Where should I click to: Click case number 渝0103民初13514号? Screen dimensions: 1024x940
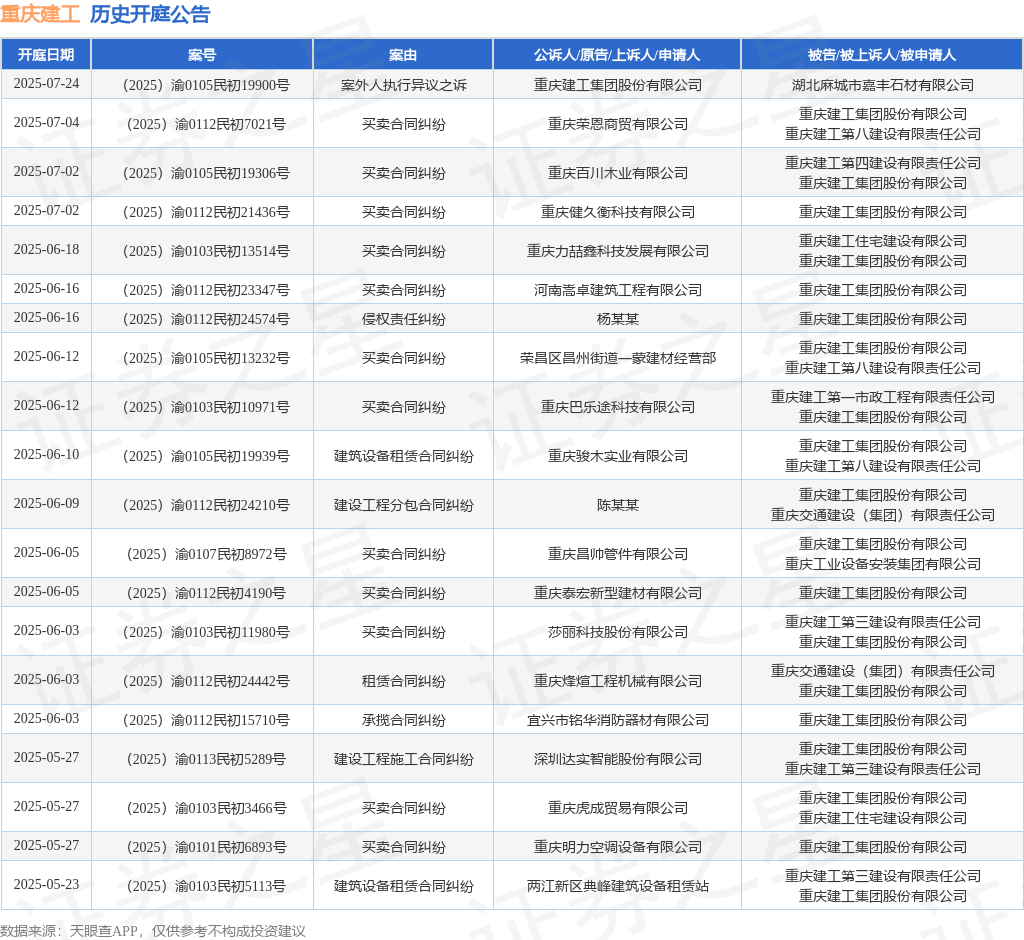click(x=206, y=251)
